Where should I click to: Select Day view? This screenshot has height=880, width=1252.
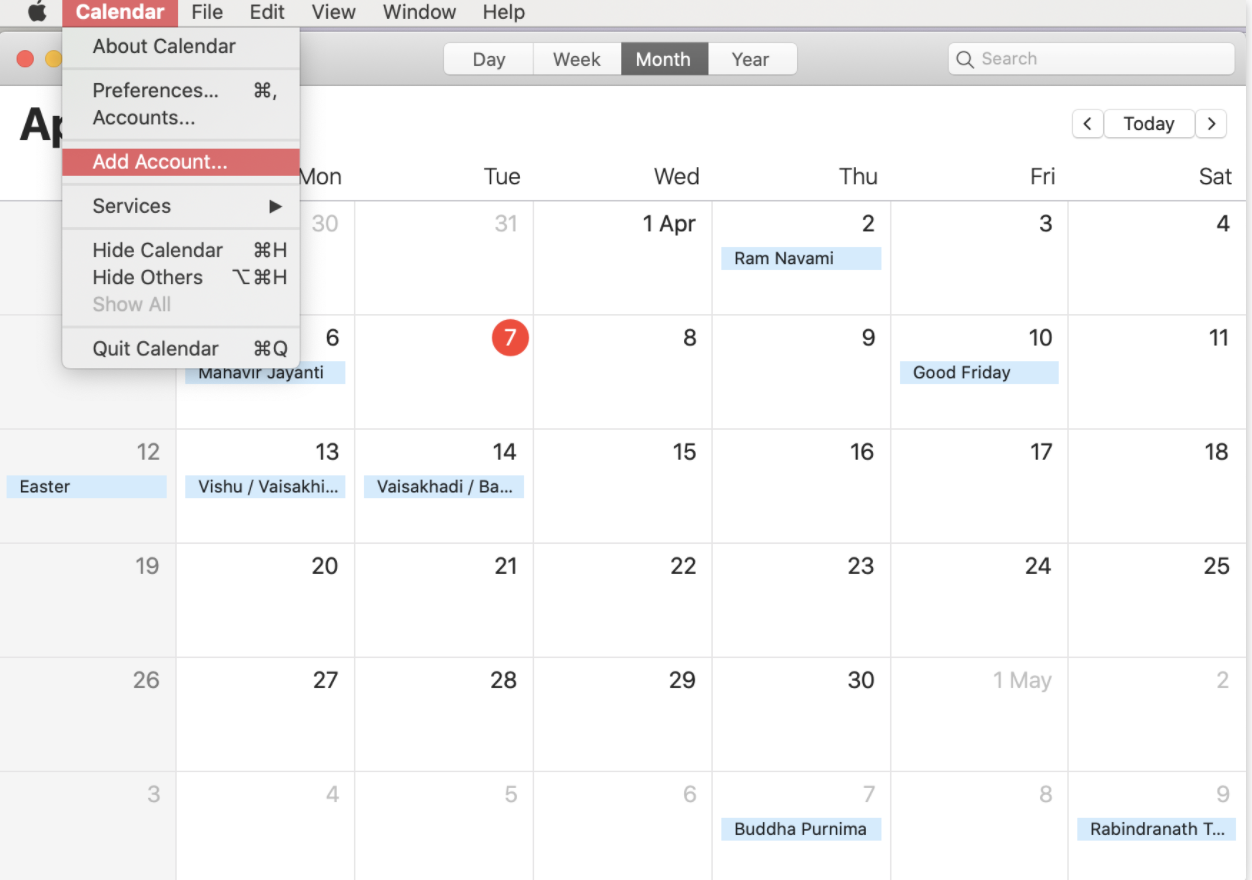click(488, 59)
